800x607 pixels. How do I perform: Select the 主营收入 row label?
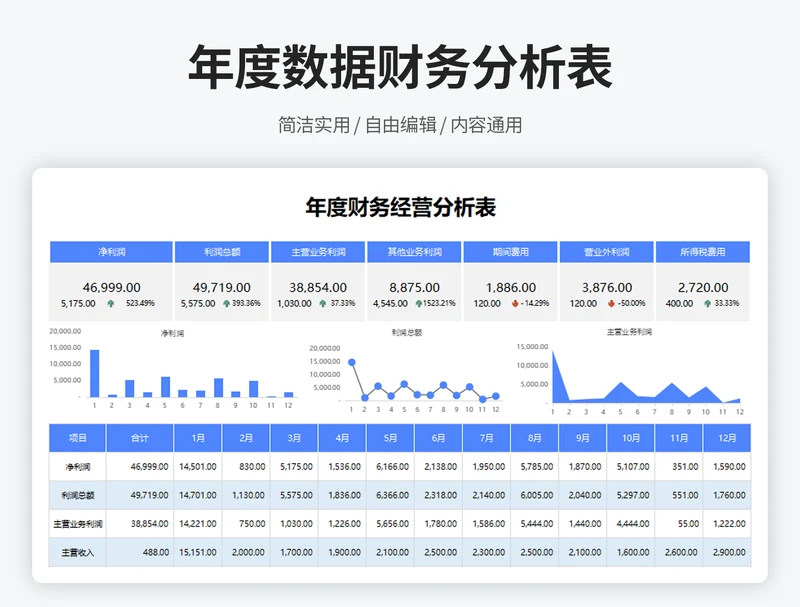coord(78,552)
